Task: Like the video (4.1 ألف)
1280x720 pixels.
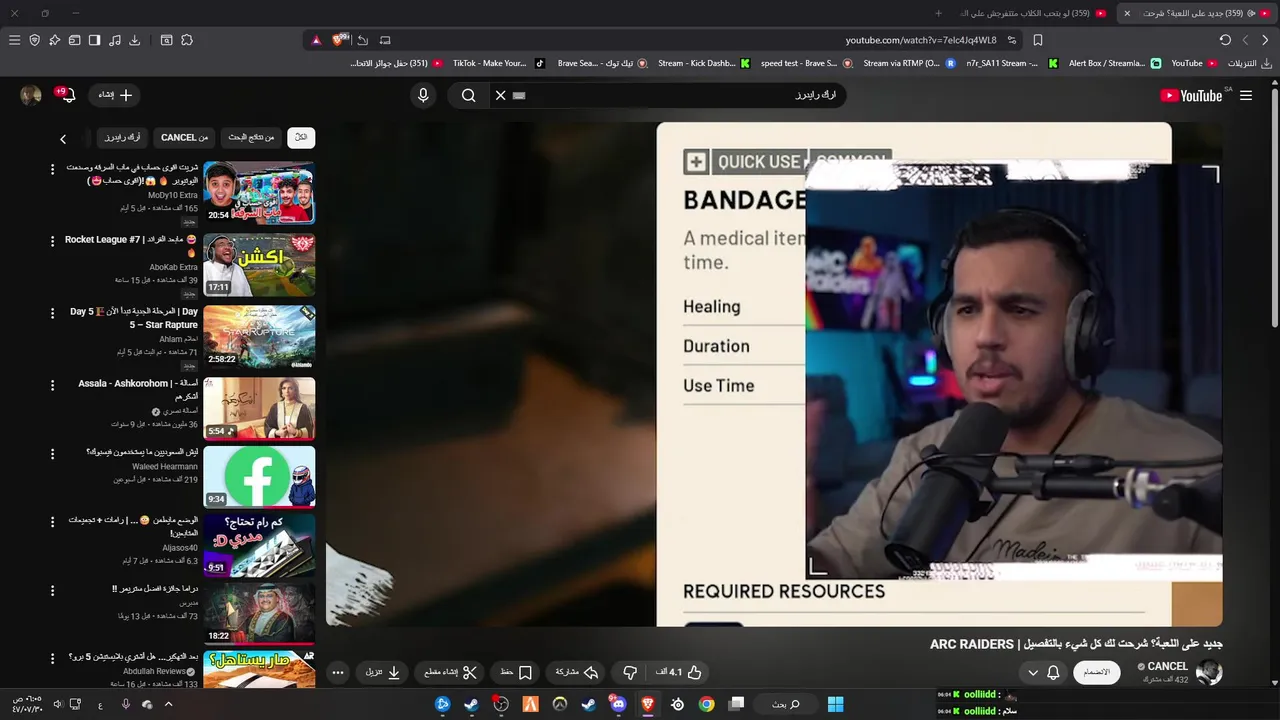Action: coord(680,672)
